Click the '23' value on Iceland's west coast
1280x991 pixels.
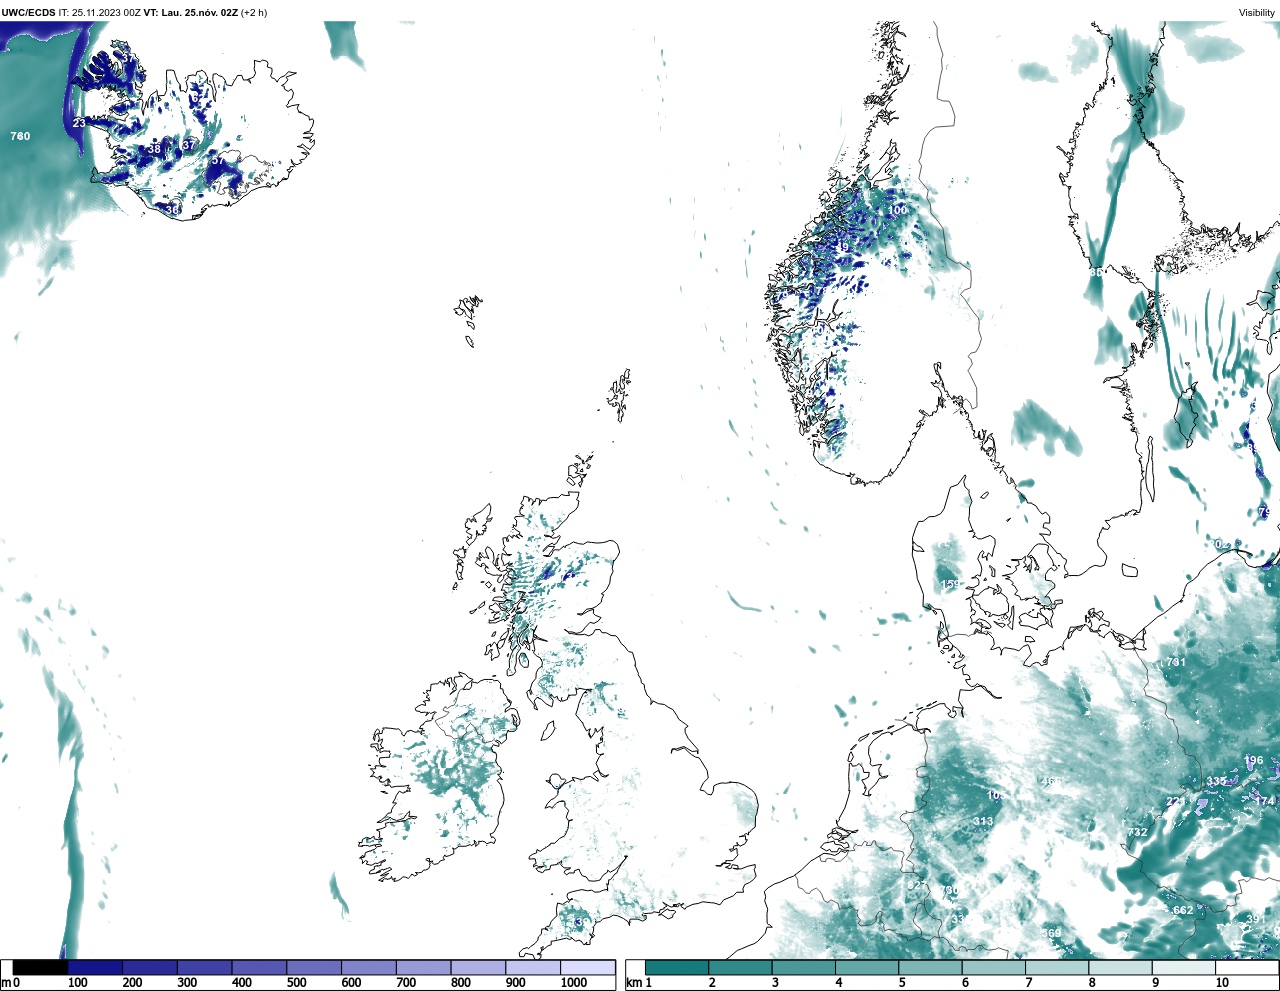point(79,123)
